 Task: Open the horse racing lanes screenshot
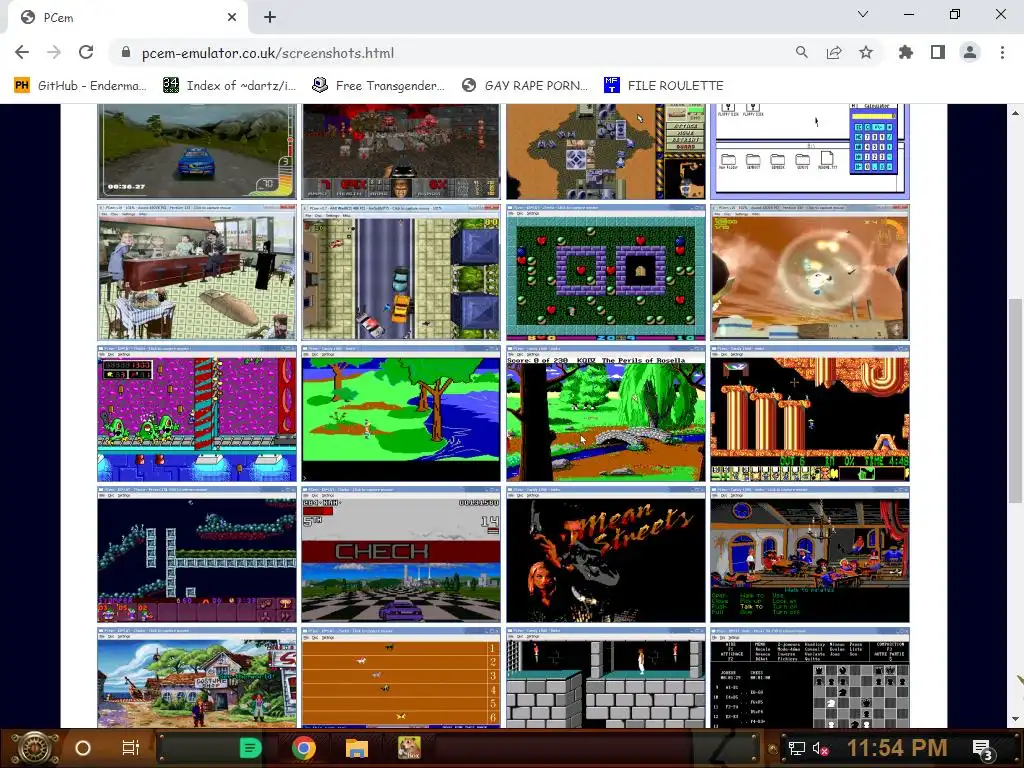coord(401,678)
